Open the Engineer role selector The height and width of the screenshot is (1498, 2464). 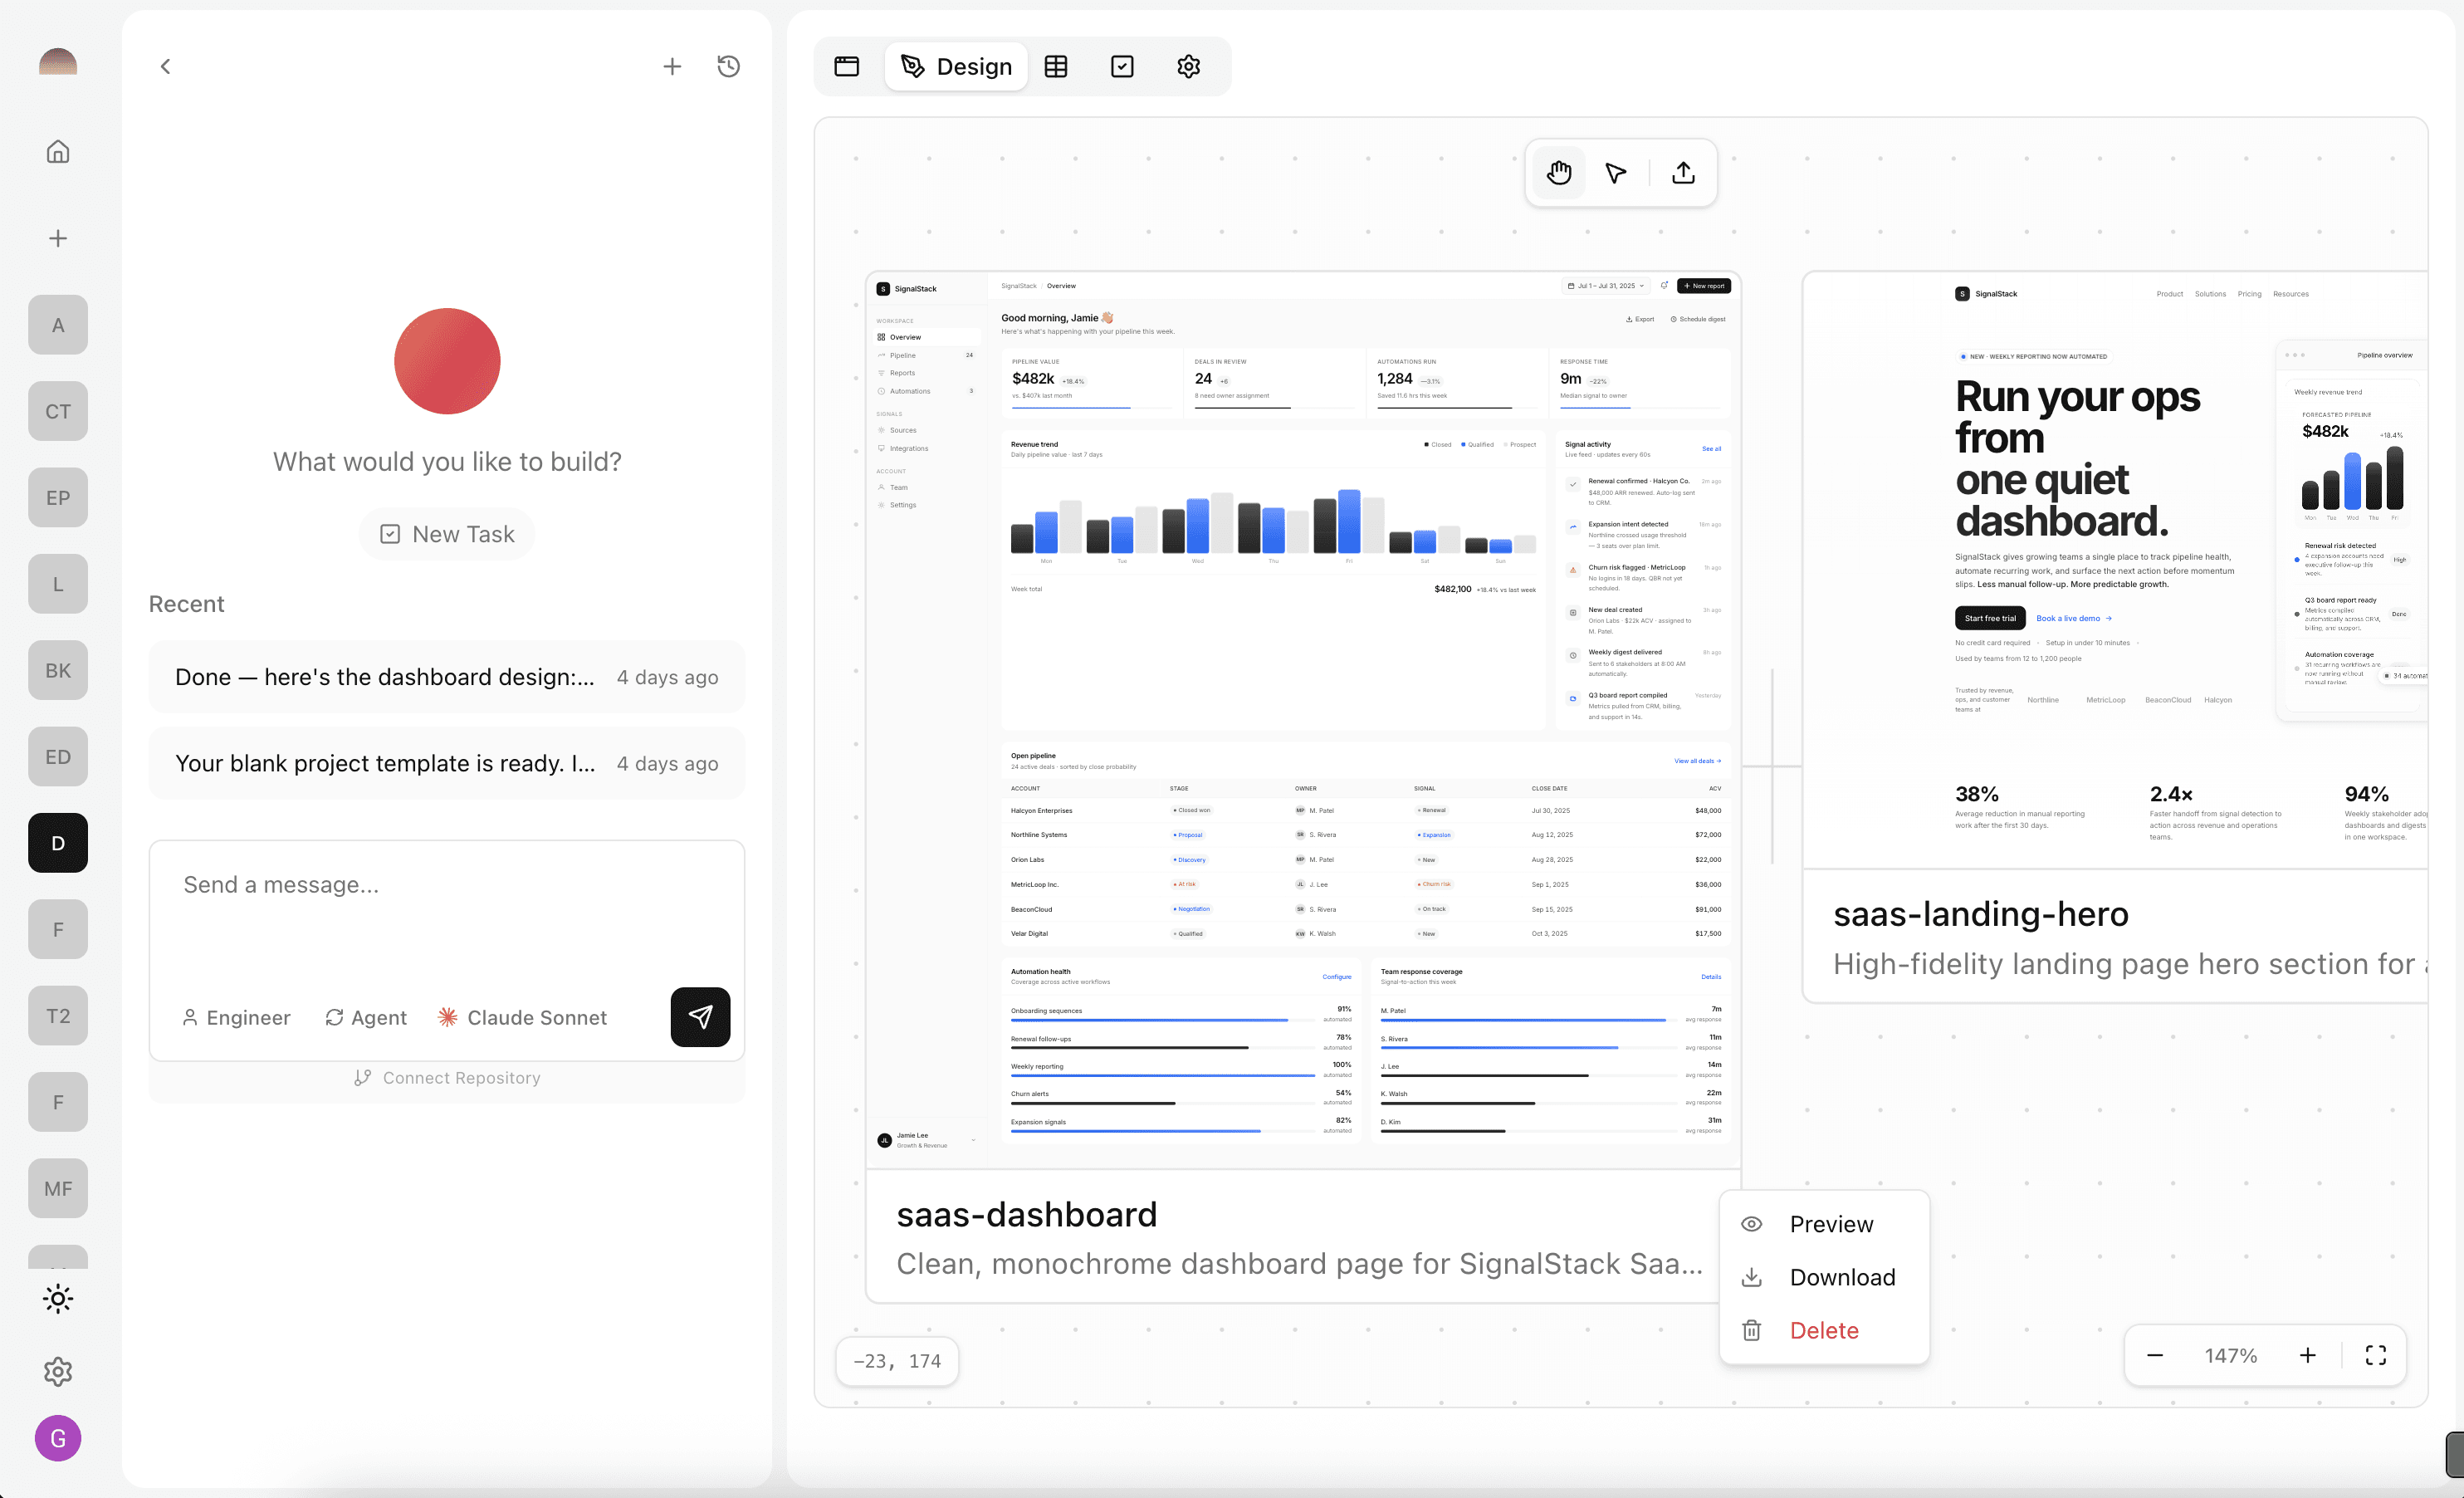(236, 1017)
